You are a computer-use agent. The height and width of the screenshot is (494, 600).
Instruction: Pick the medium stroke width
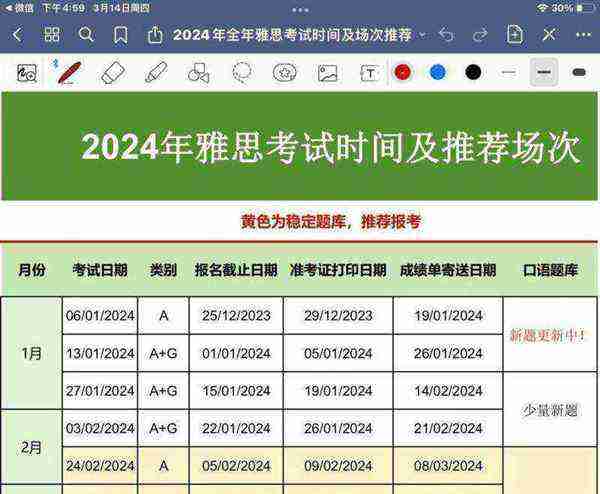pos(544,72)
